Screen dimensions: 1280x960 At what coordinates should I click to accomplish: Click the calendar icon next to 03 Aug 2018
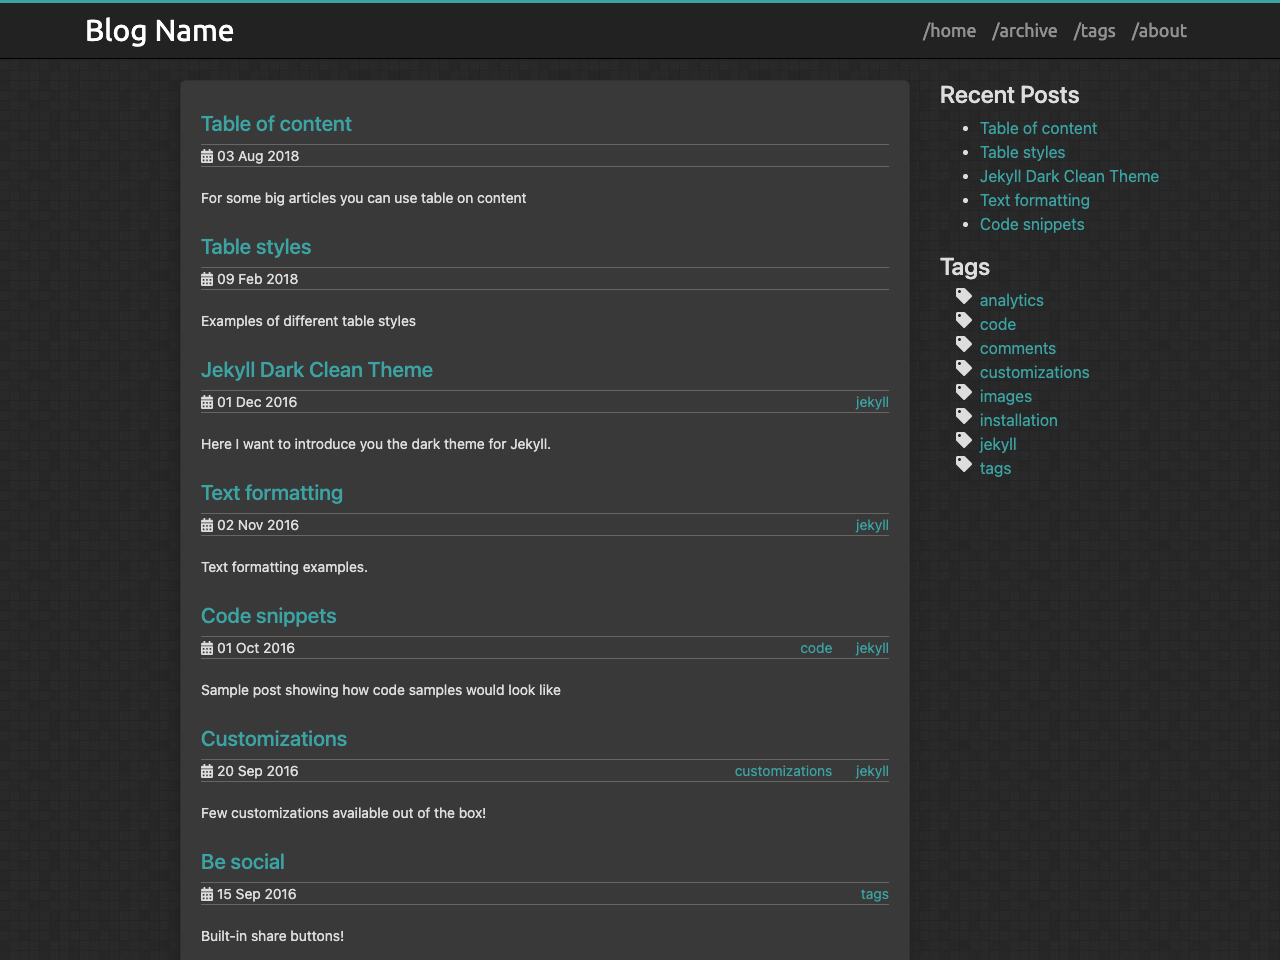pos(207,156)
